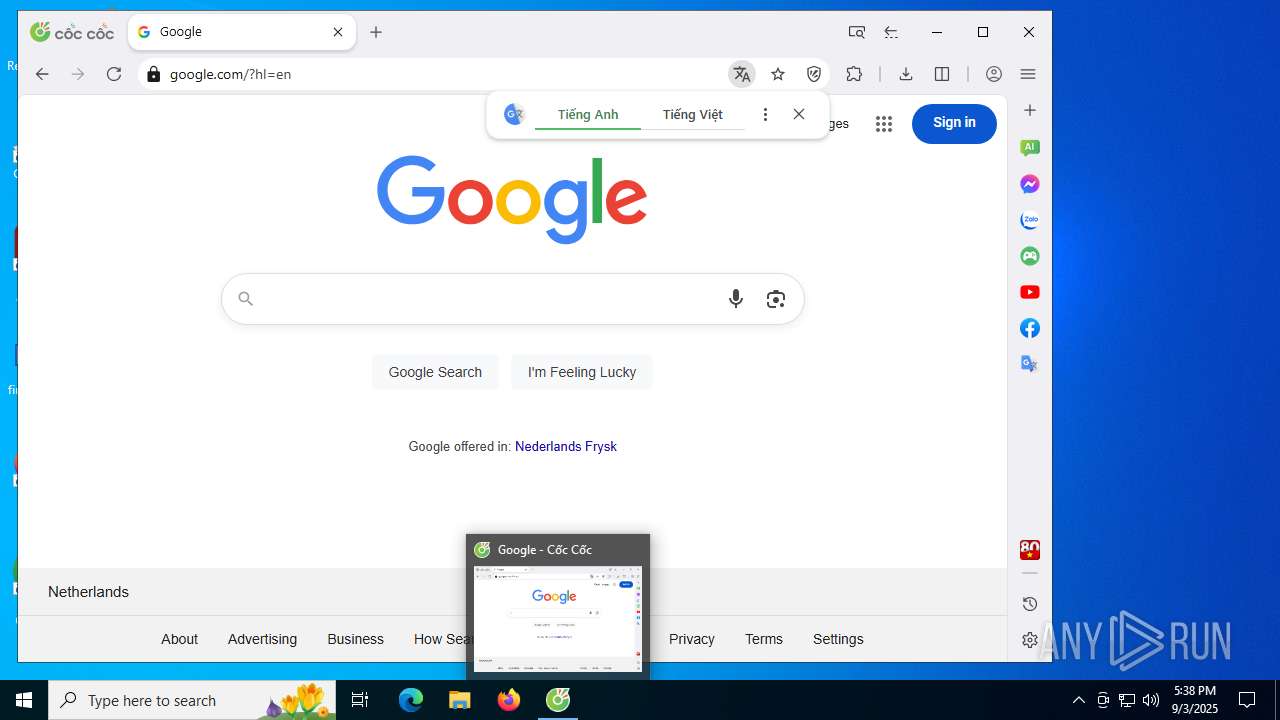The height and width of the screenshot is (720, 1280).
Task: Open Facebook in the sidebar
Action: pyautogui.click(x=1030, y=328)
